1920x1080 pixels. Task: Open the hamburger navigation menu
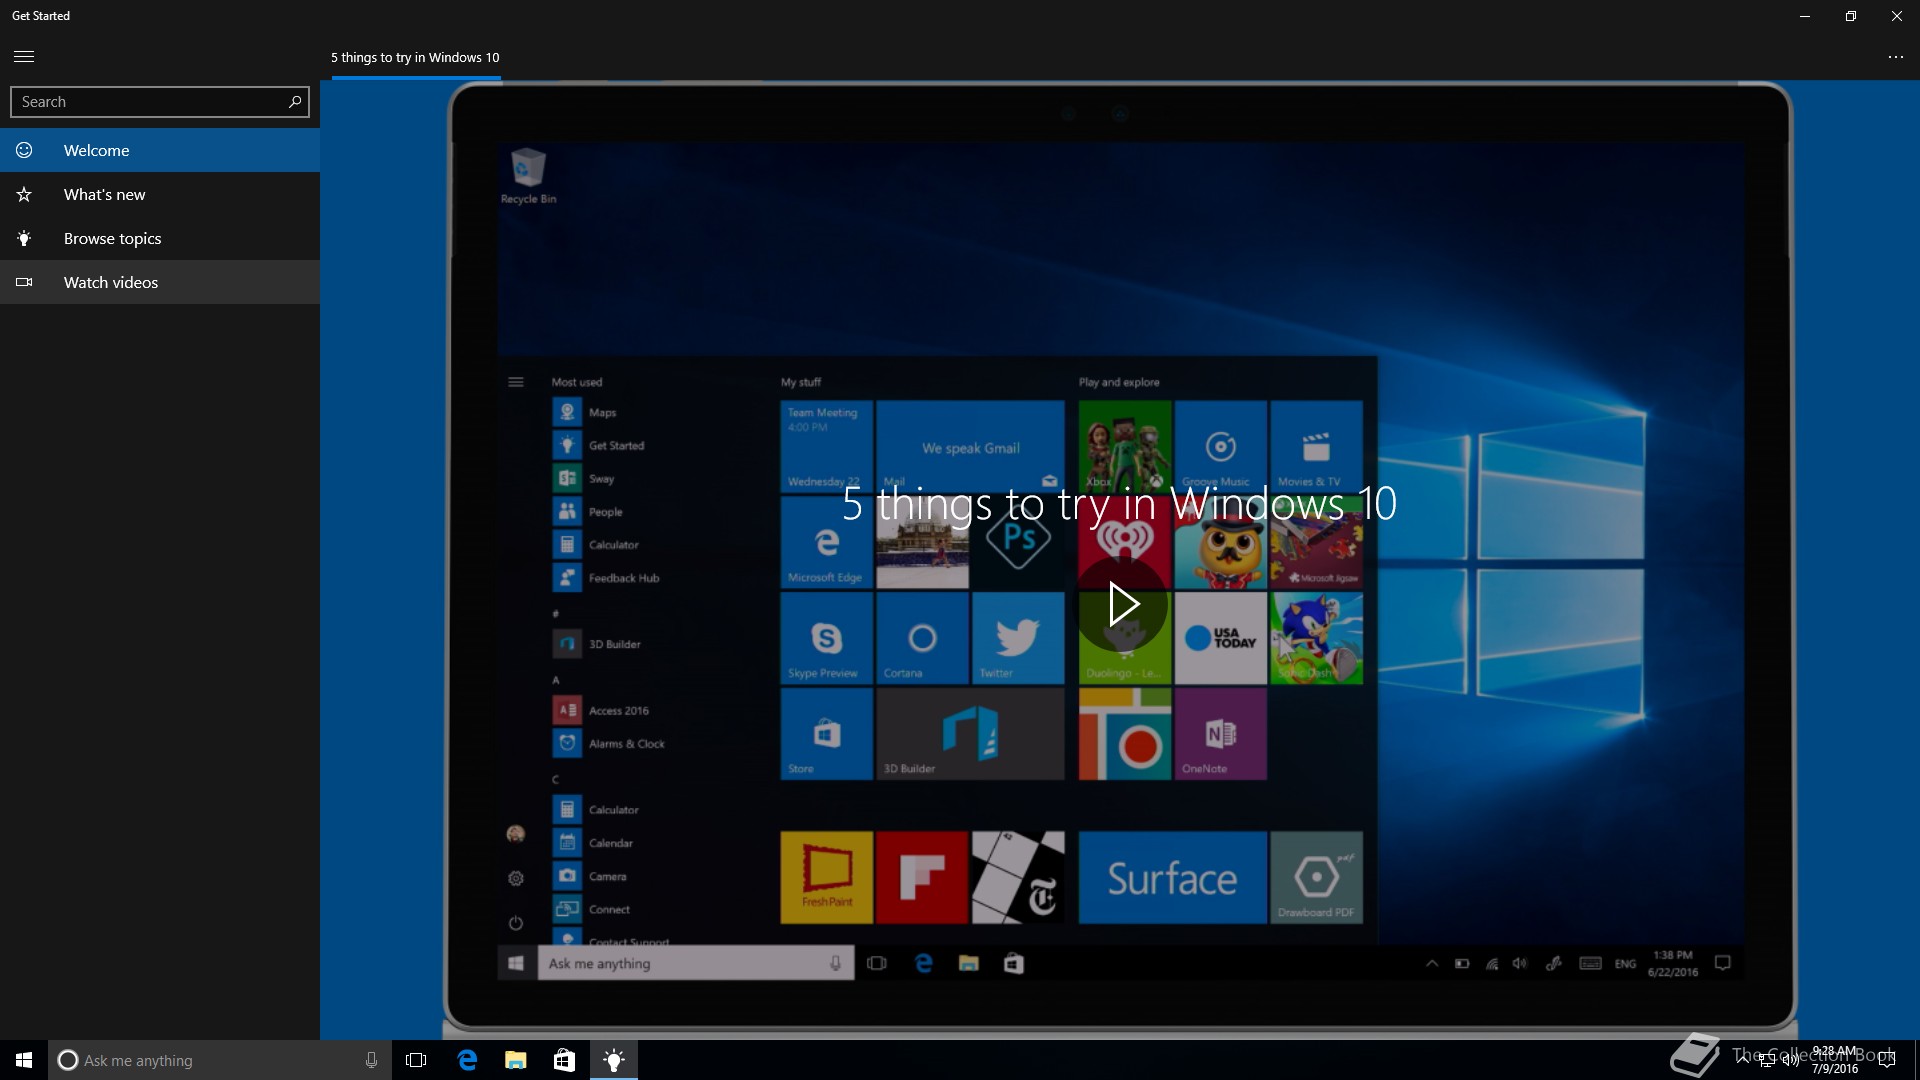click(x=24, y=57)
